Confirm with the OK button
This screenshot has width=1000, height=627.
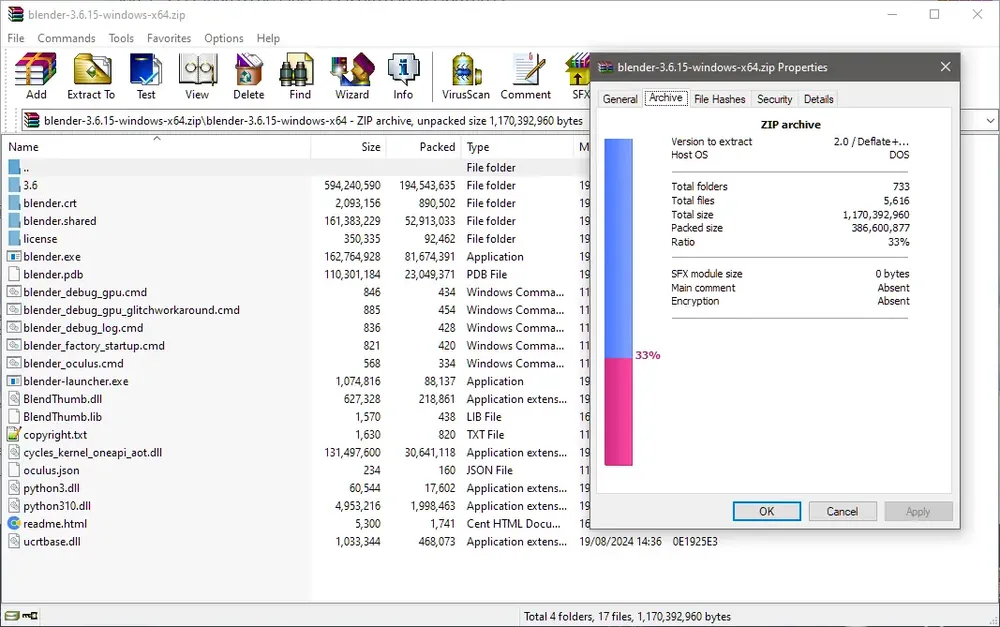[767, 512]
